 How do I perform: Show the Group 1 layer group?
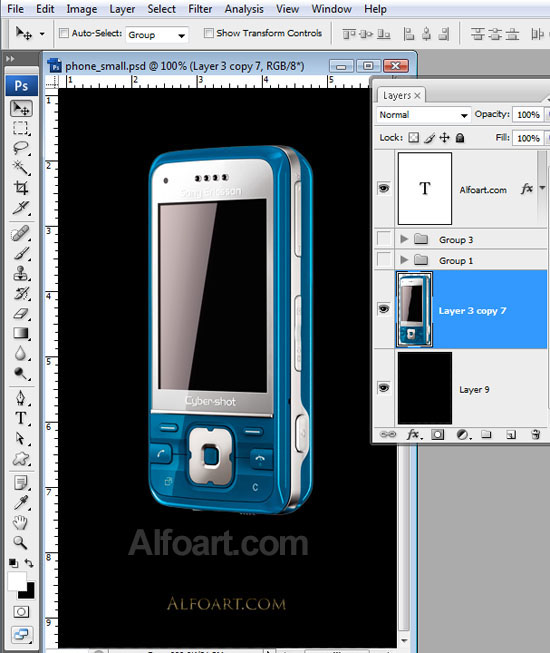(384, 259)
